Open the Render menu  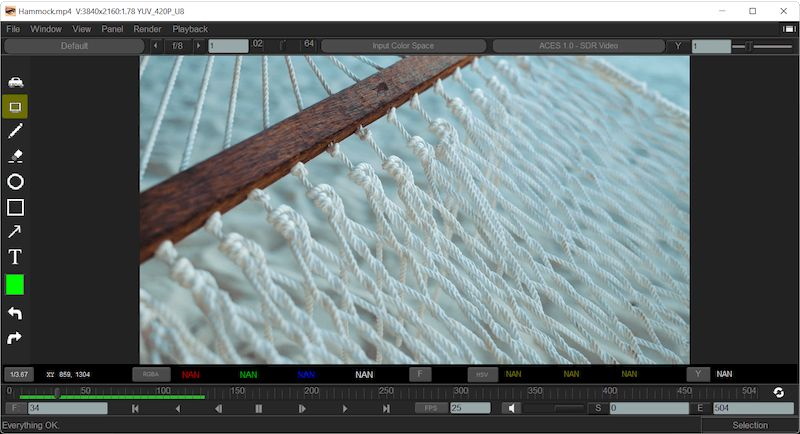coord(147,29)
